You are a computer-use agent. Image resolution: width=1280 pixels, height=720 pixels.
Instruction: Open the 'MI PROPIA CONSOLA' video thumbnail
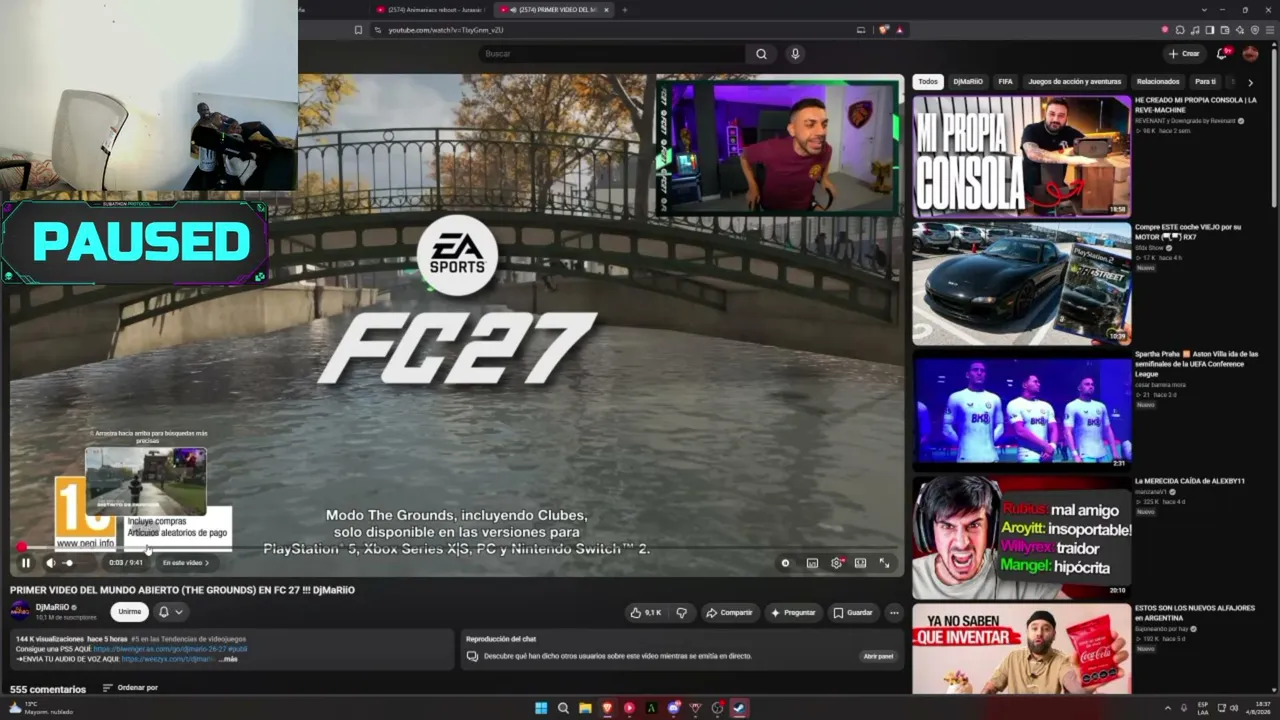[x=1022, y=156]
